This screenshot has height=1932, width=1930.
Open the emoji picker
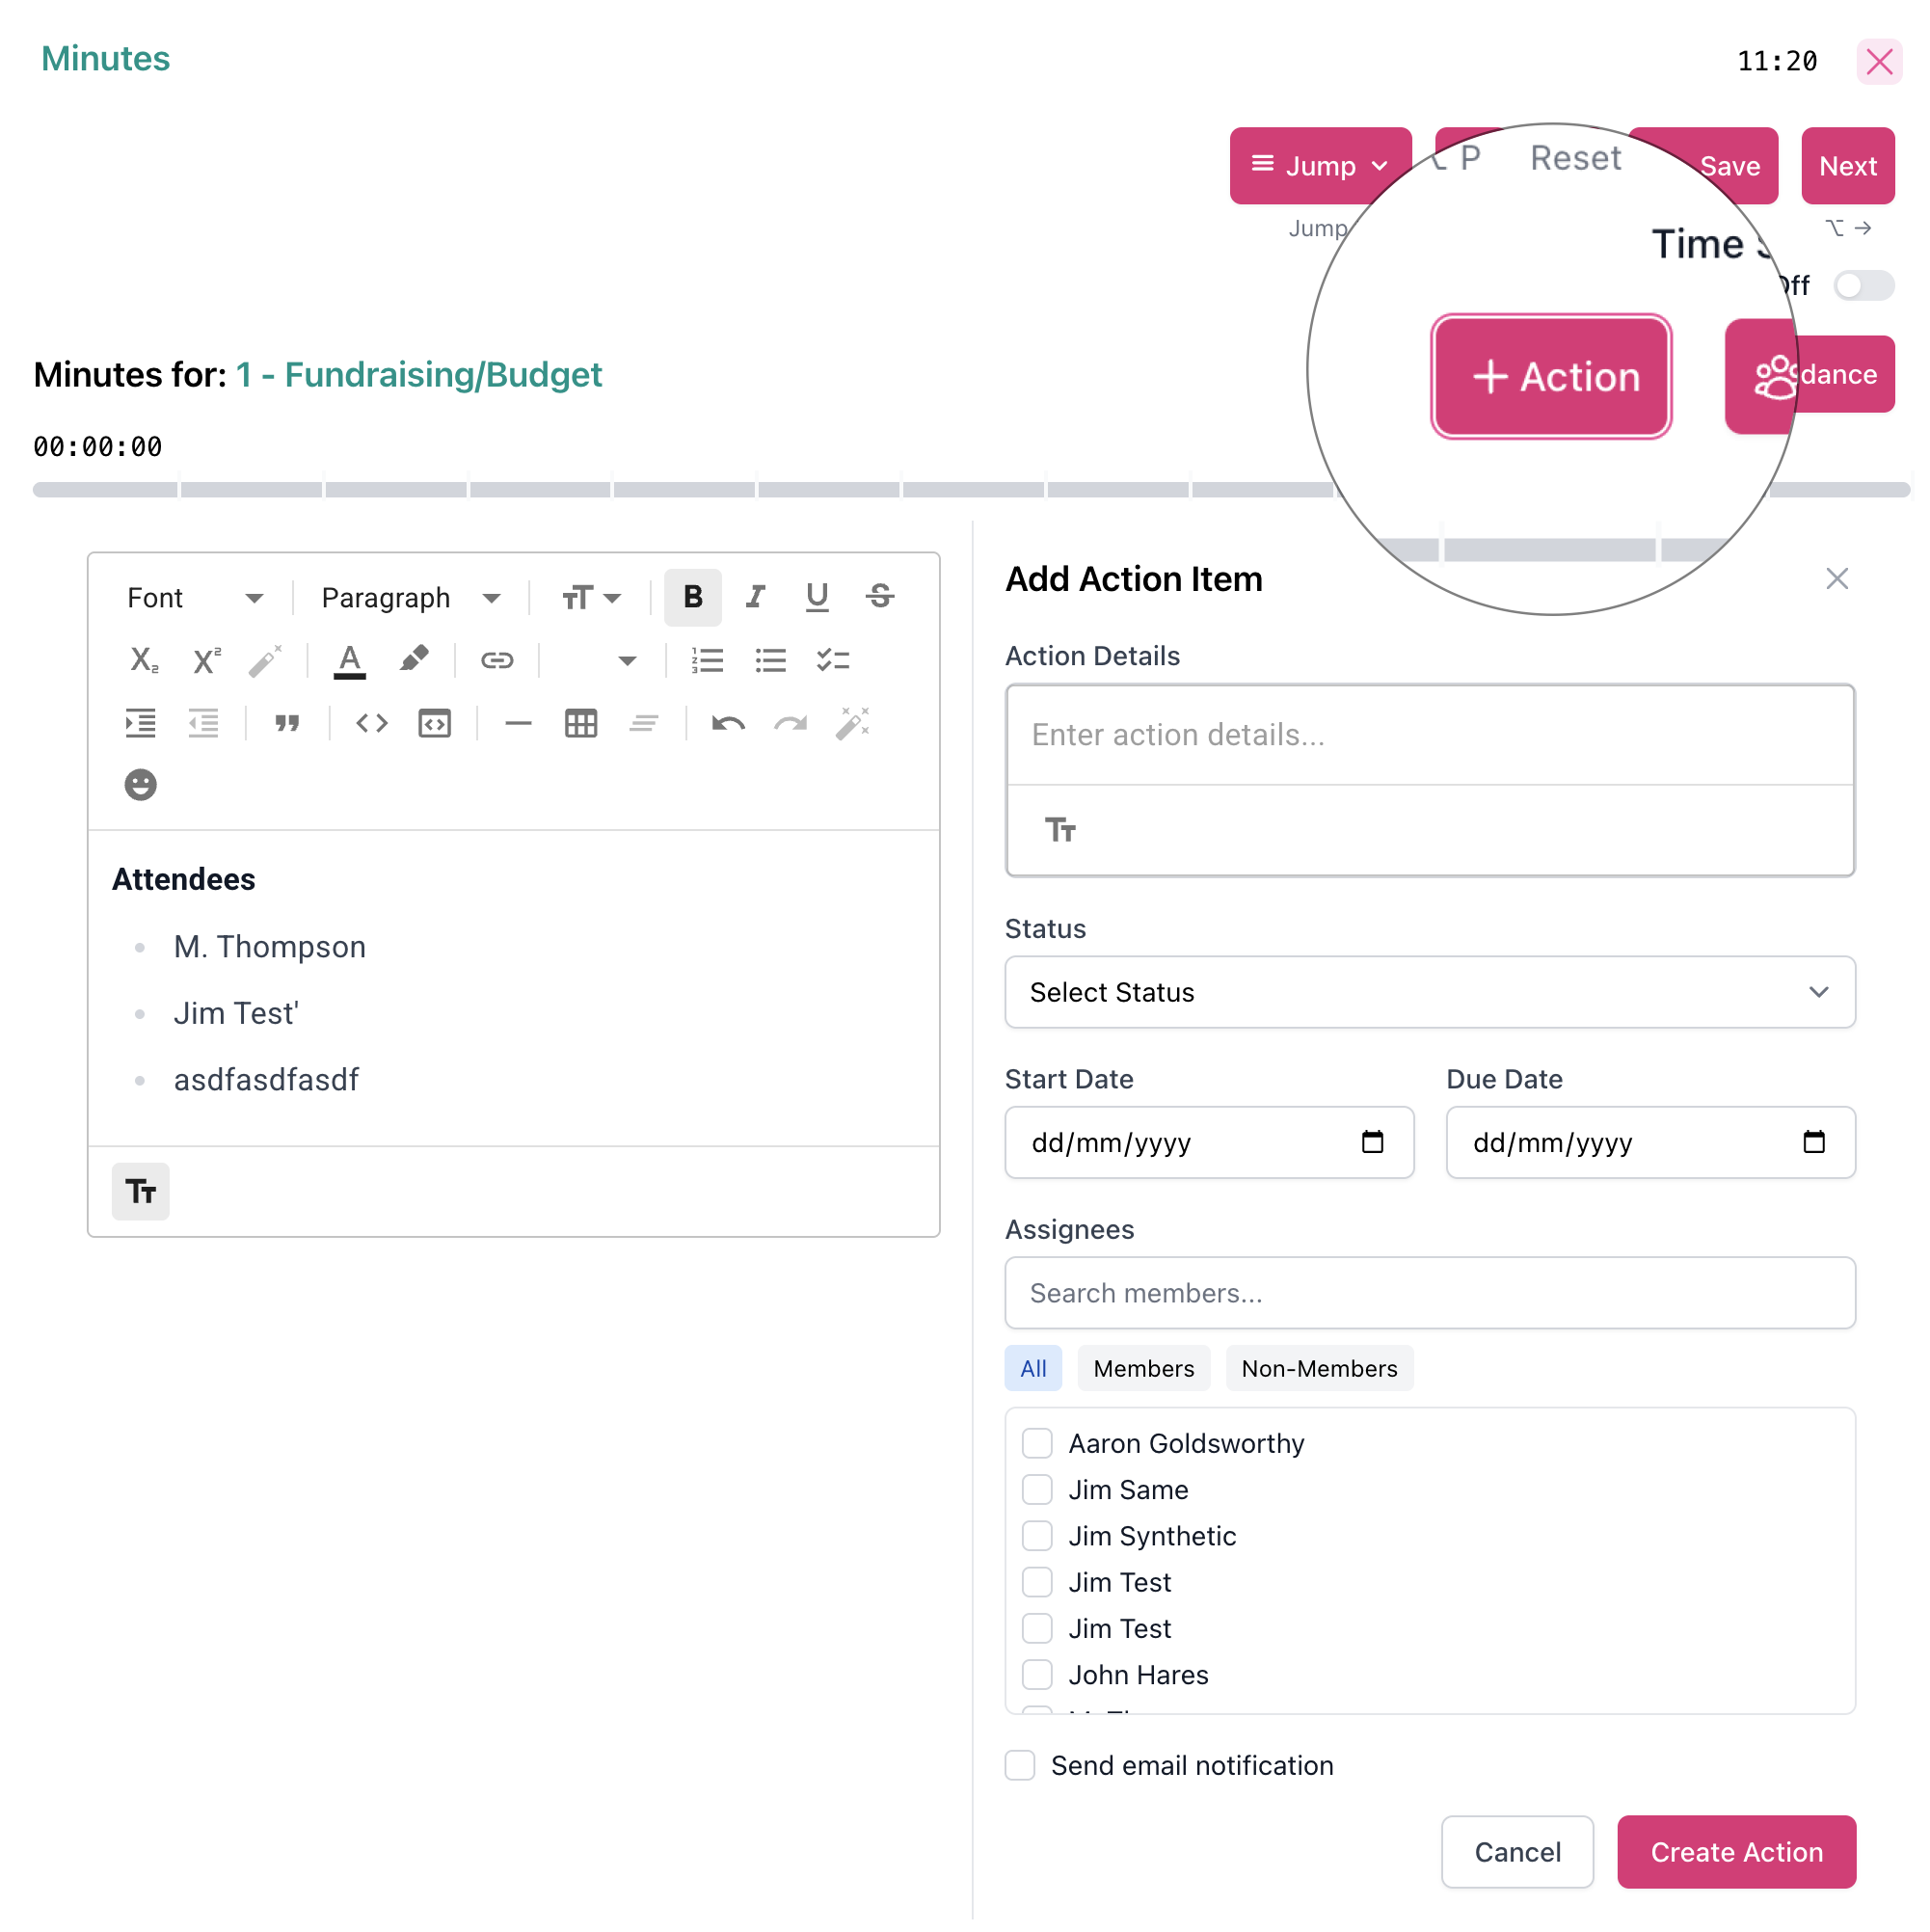(140, 784)
